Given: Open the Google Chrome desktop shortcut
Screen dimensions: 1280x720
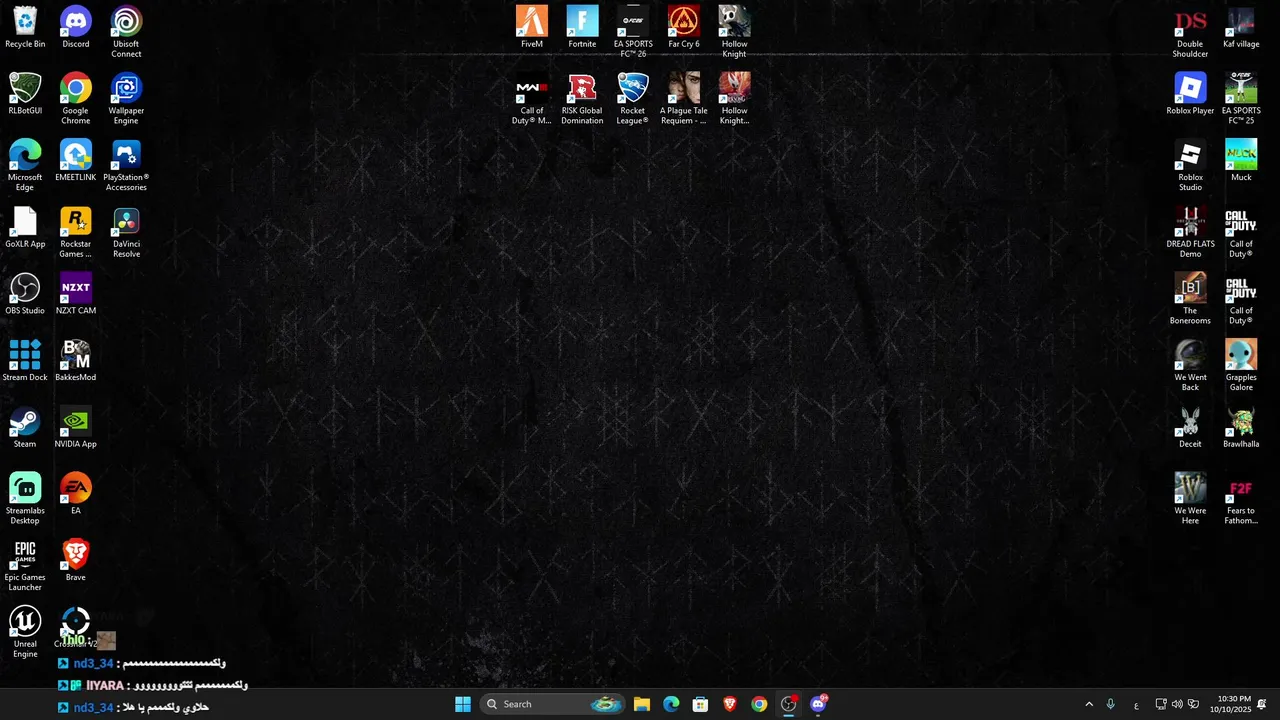Looking at the screenshot, I should click(76, 99).
